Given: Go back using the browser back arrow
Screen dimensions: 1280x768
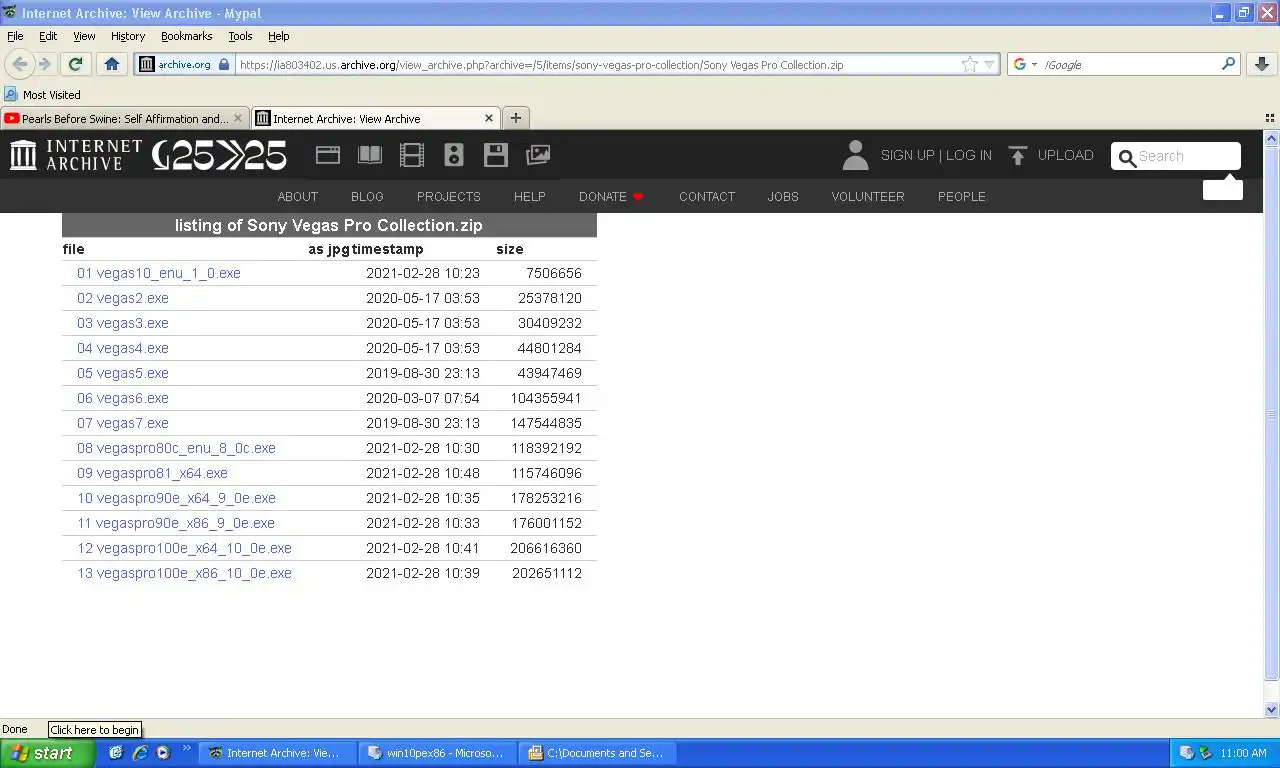Looking at the screenshot, I should click(19, 64).
